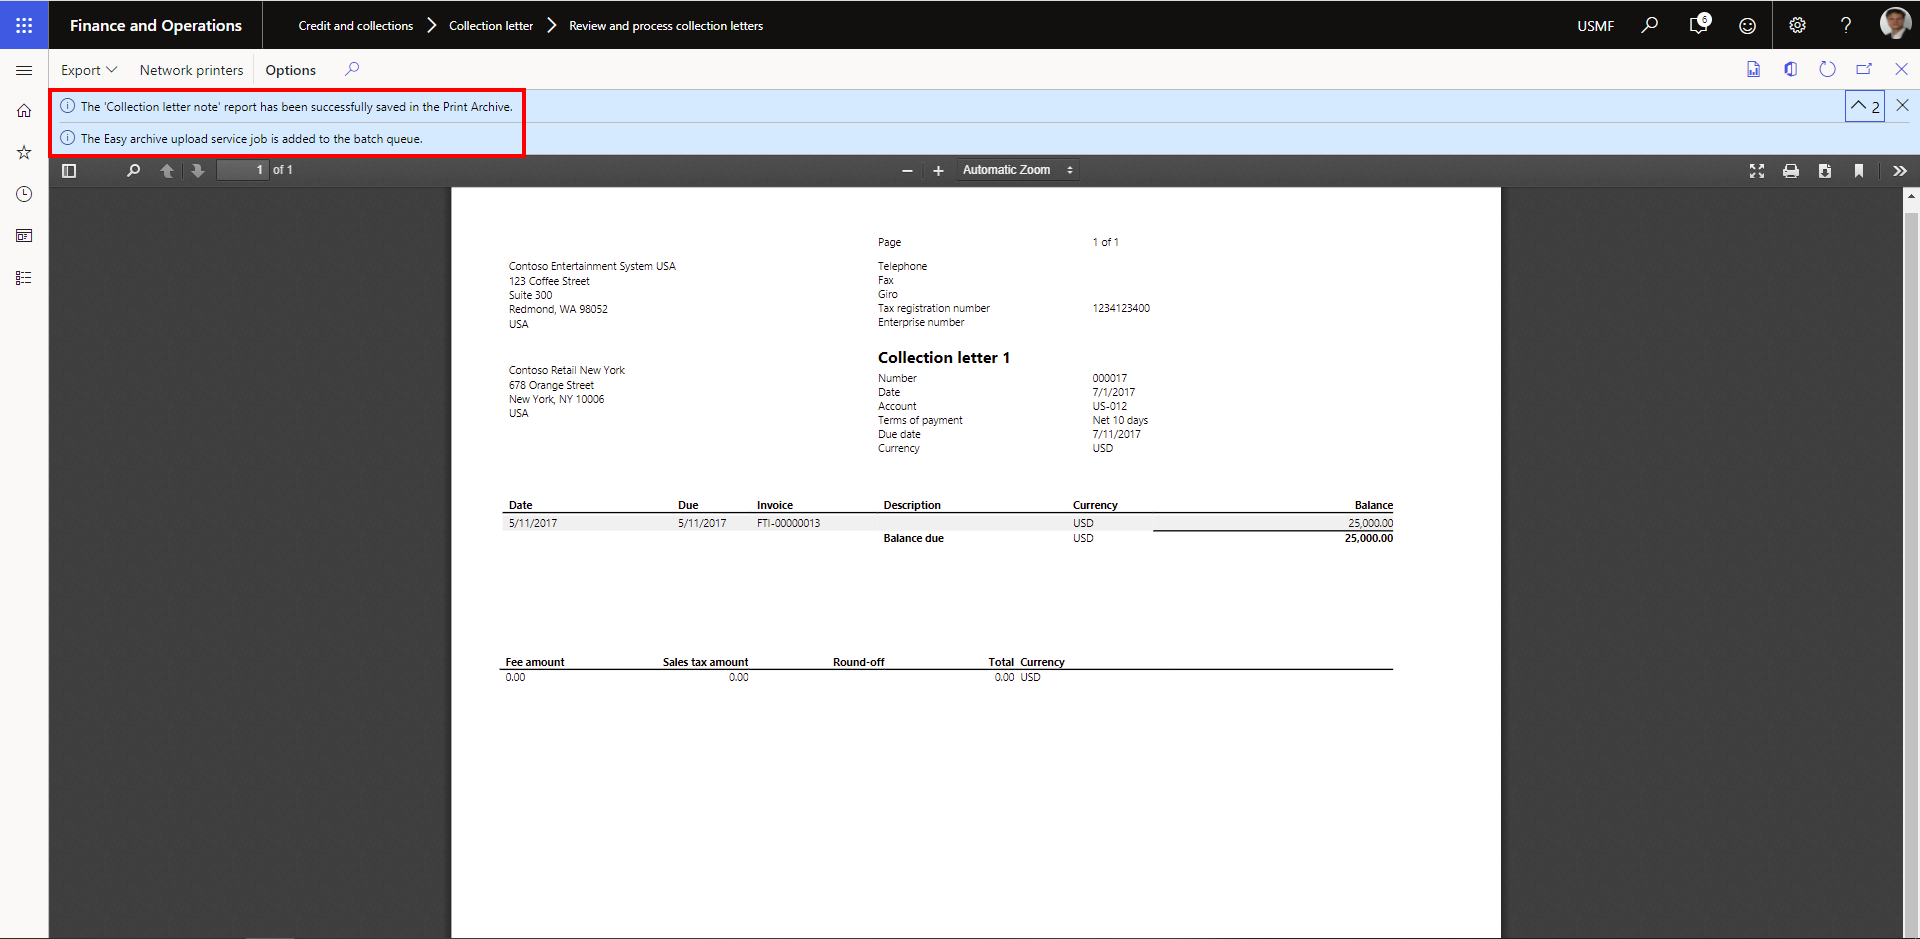Click the attachment document icon

[x=1753, y=69]
